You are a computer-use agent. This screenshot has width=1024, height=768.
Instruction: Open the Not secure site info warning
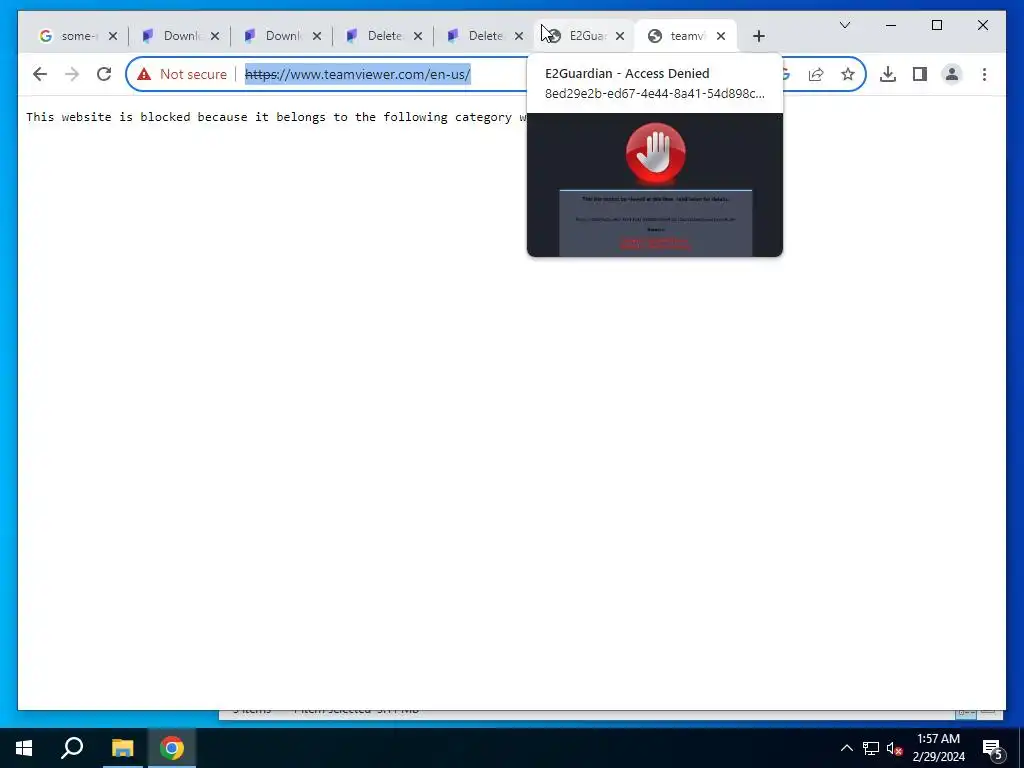coord(182,74)
